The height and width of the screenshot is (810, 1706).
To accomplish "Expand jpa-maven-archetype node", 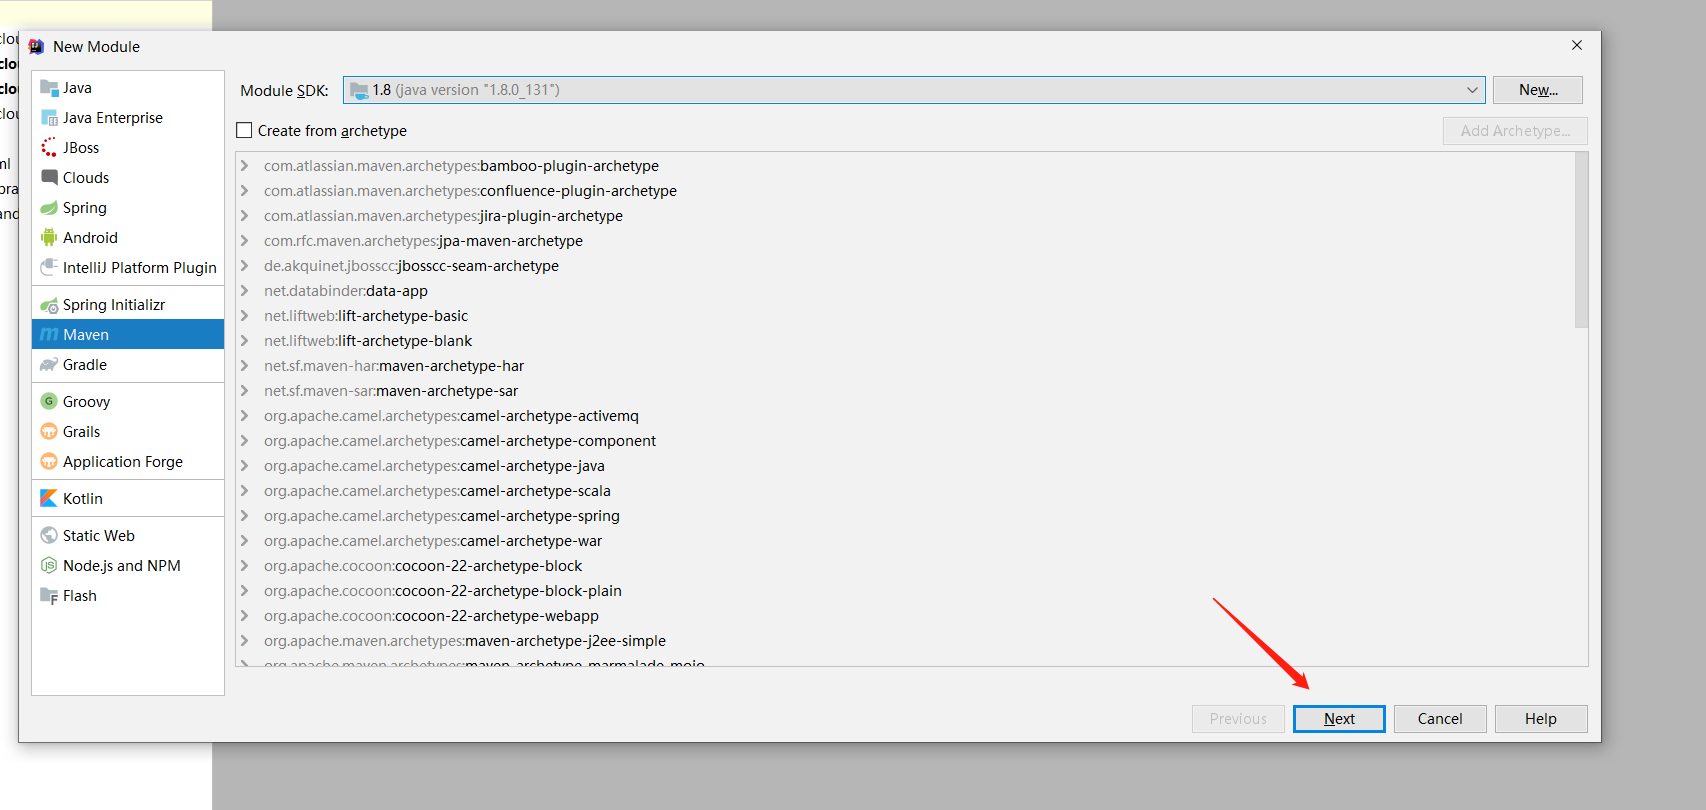I will coord(244,241).
